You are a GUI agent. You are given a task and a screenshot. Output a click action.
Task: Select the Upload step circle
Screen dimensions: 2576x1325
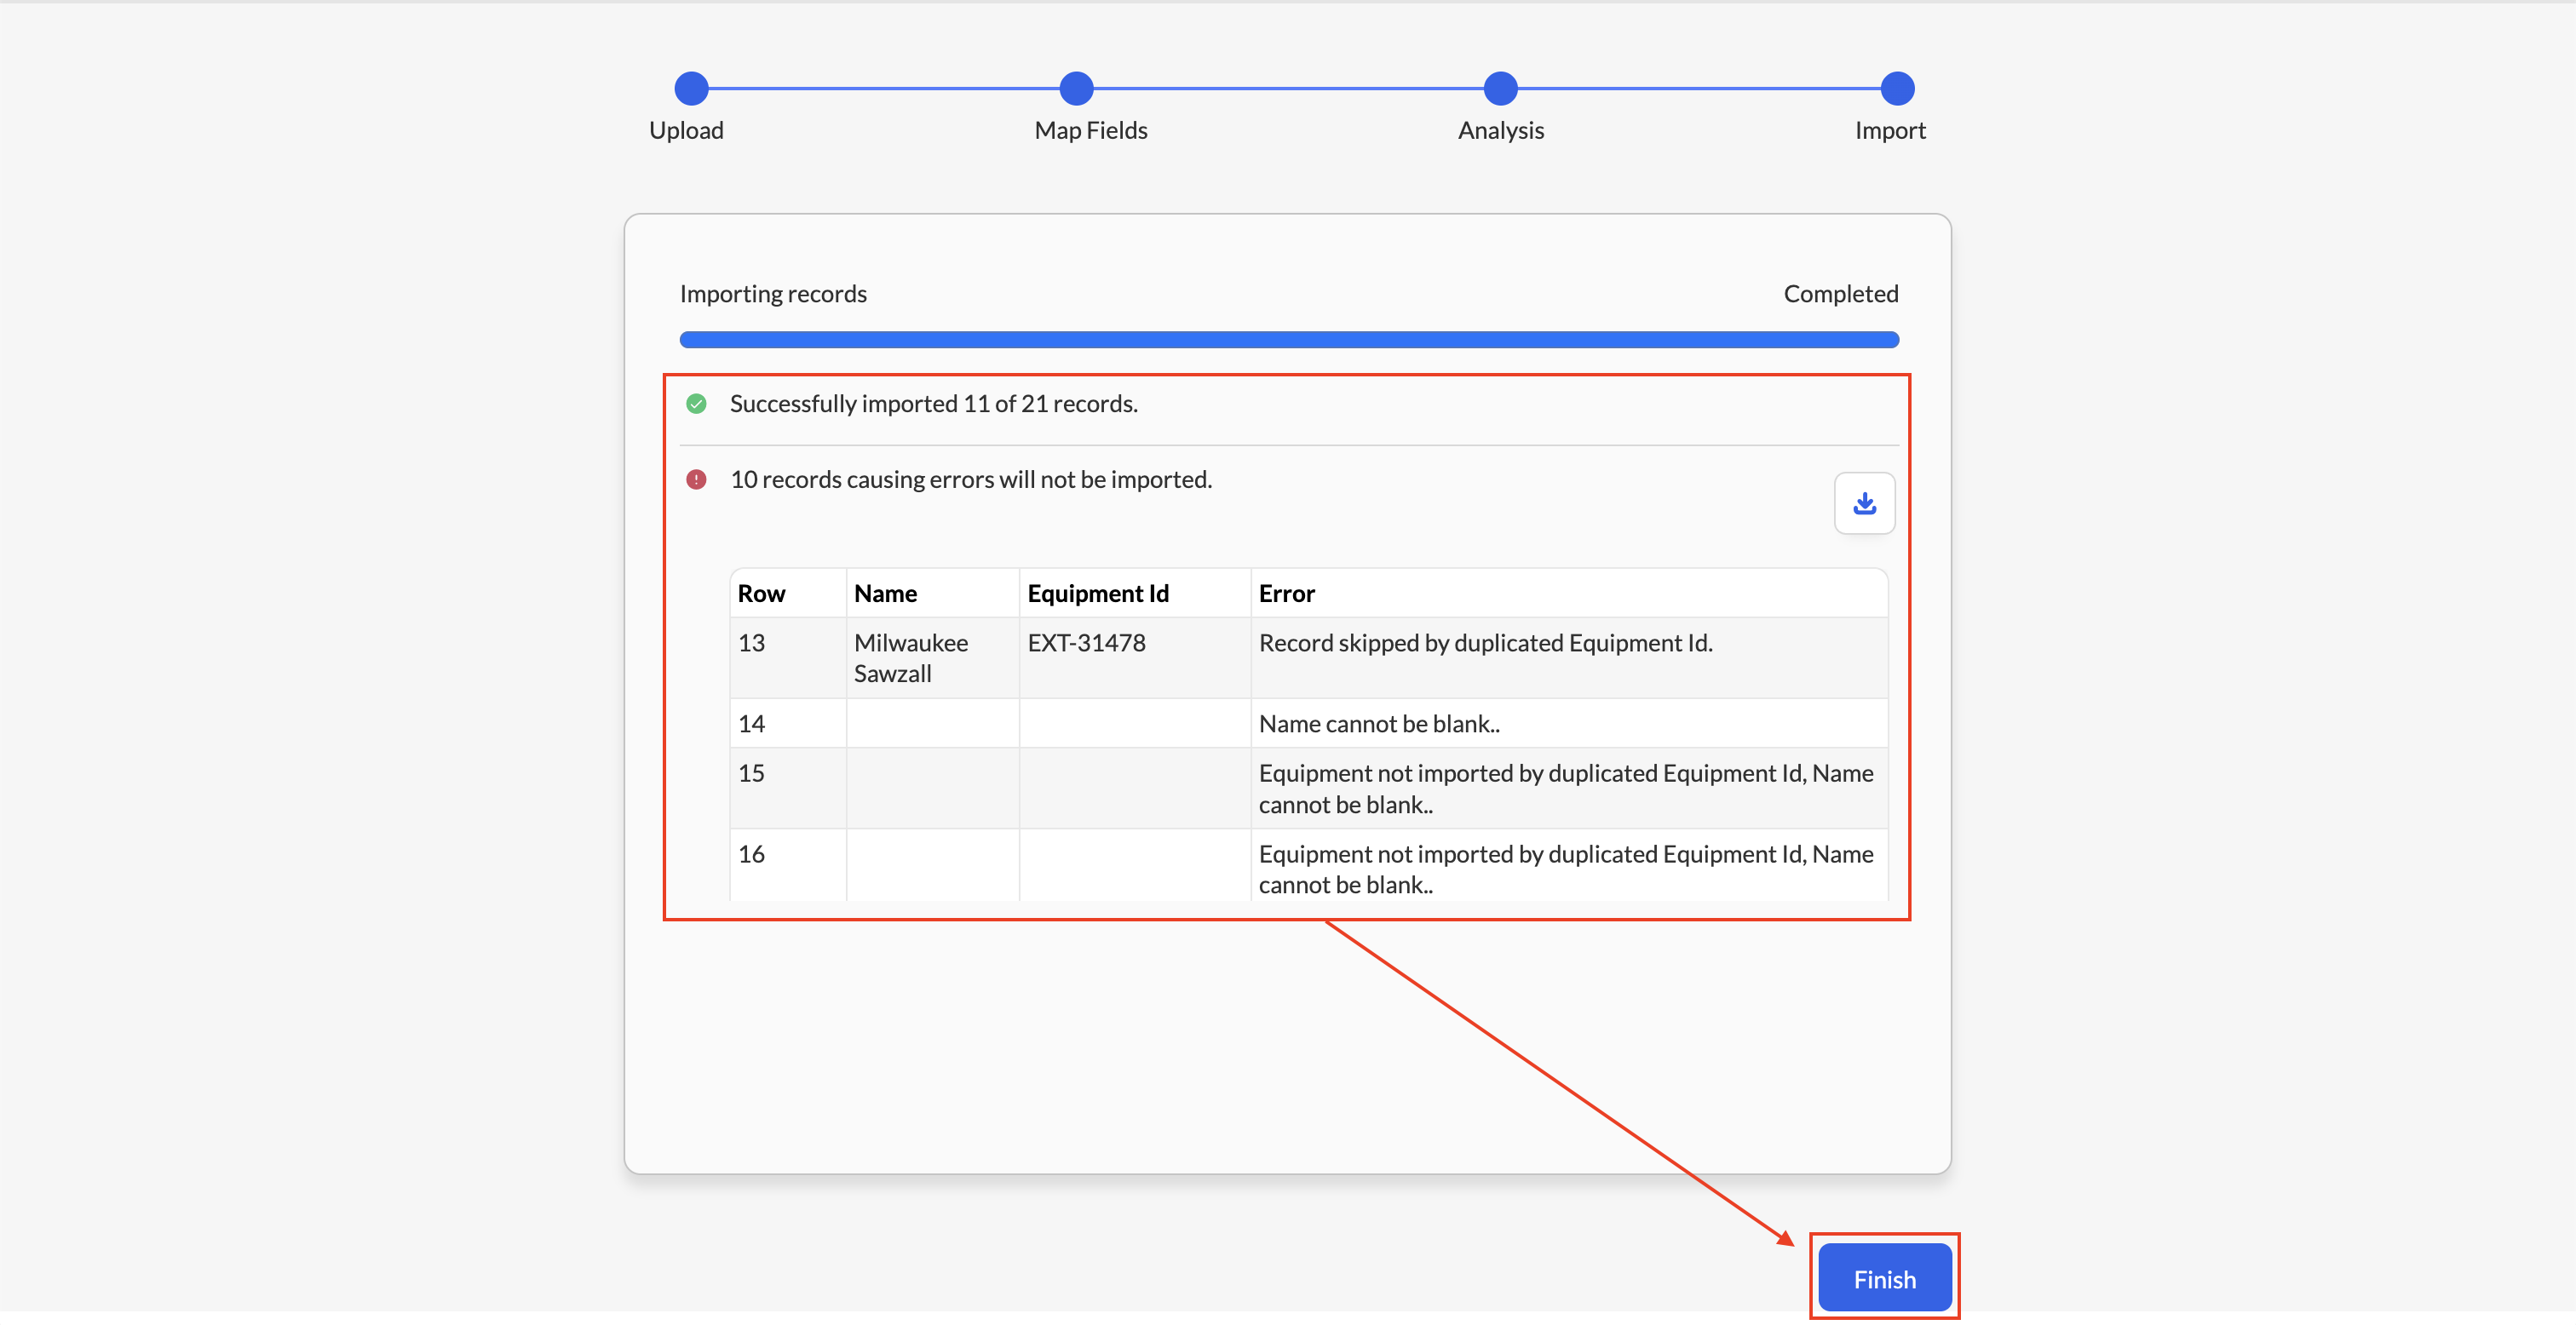[691, 88]
